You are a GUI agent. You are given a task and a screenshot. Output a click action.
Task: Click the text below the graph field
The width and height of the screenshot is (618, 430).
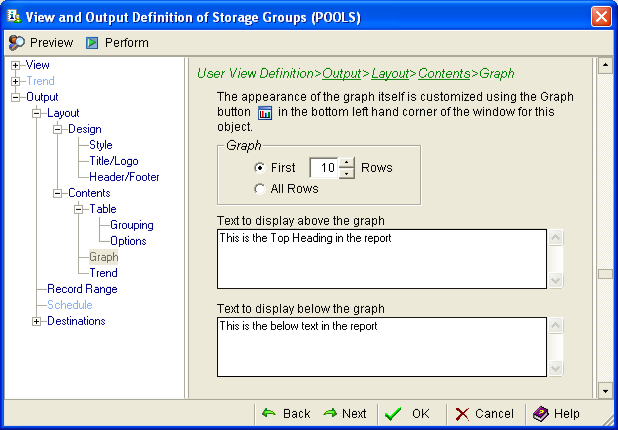pyautogui.click(x=382, y=347)
